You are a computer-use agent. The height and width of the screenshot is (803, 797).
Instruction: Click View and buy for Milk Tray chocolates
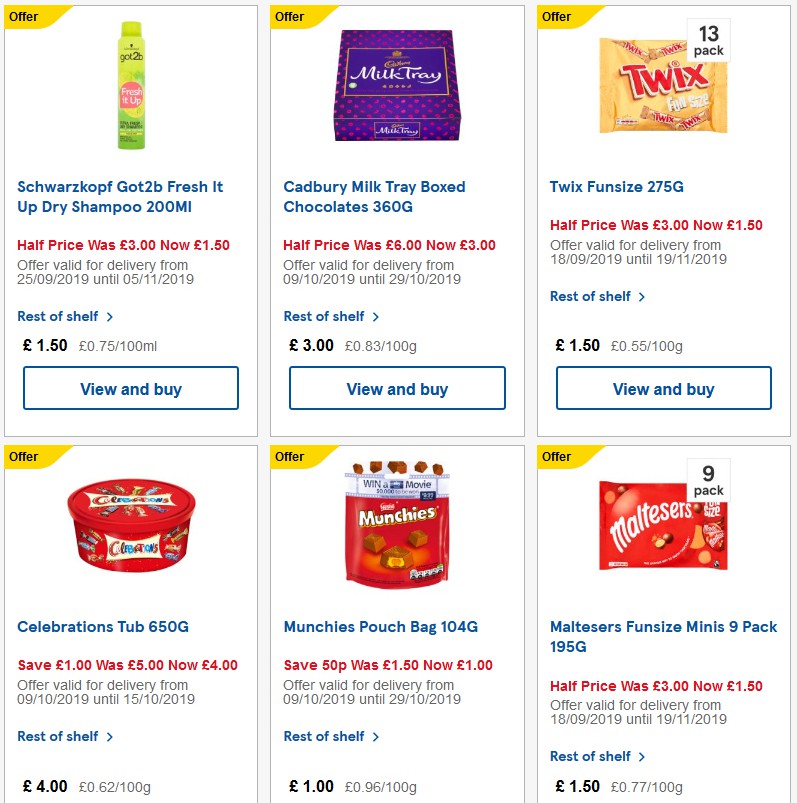pos(397,388)
